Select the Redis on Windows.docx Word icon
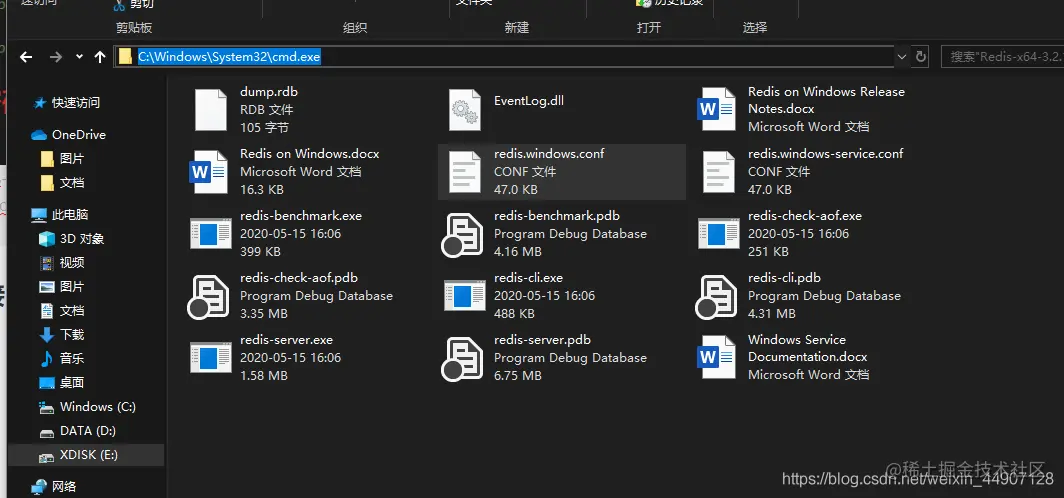 click(x=210, y=172)
